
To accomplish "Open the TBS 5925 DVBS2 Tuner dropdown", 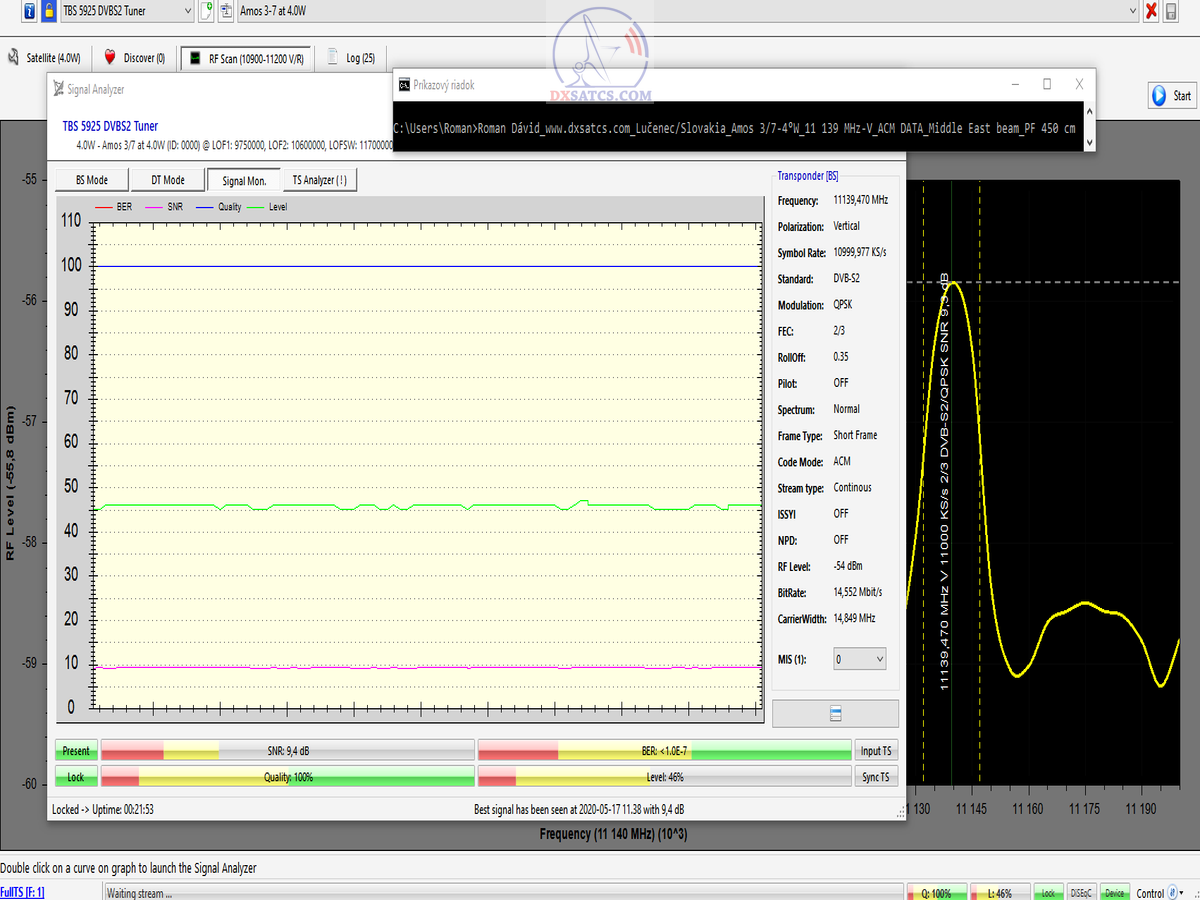I will 187,11.
